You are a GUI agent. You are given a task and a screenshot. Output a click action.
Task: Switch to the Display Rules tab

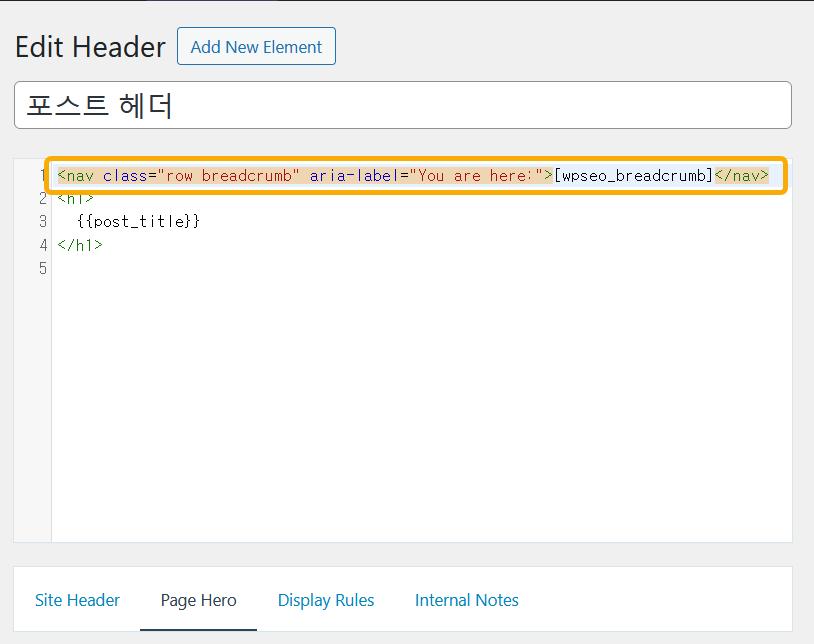(x=326, y=600)
